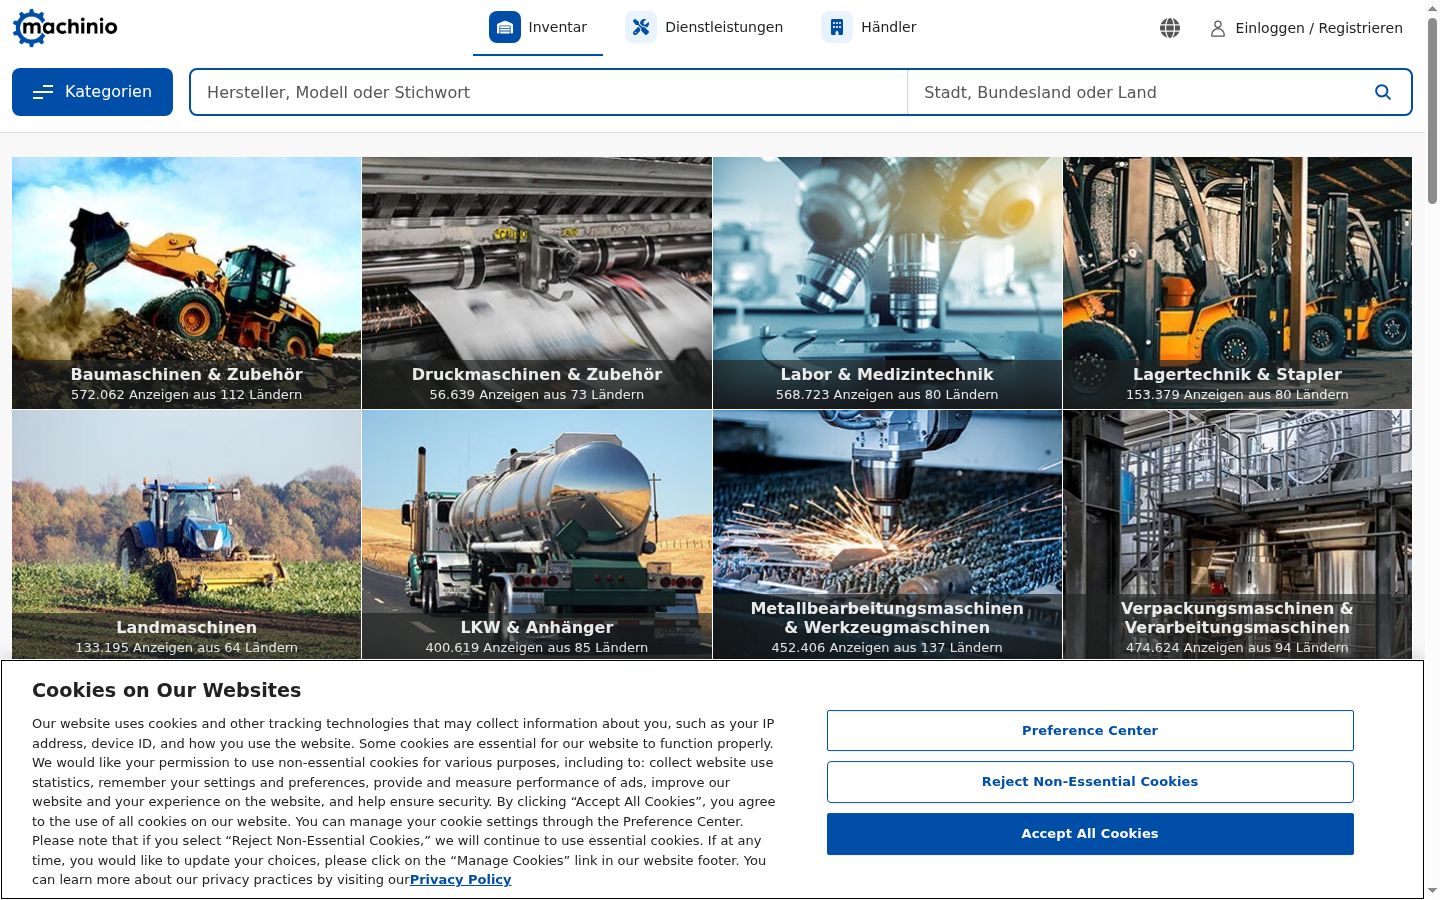Open Baumaschinen & Zubehör category

tap(187, 283)
